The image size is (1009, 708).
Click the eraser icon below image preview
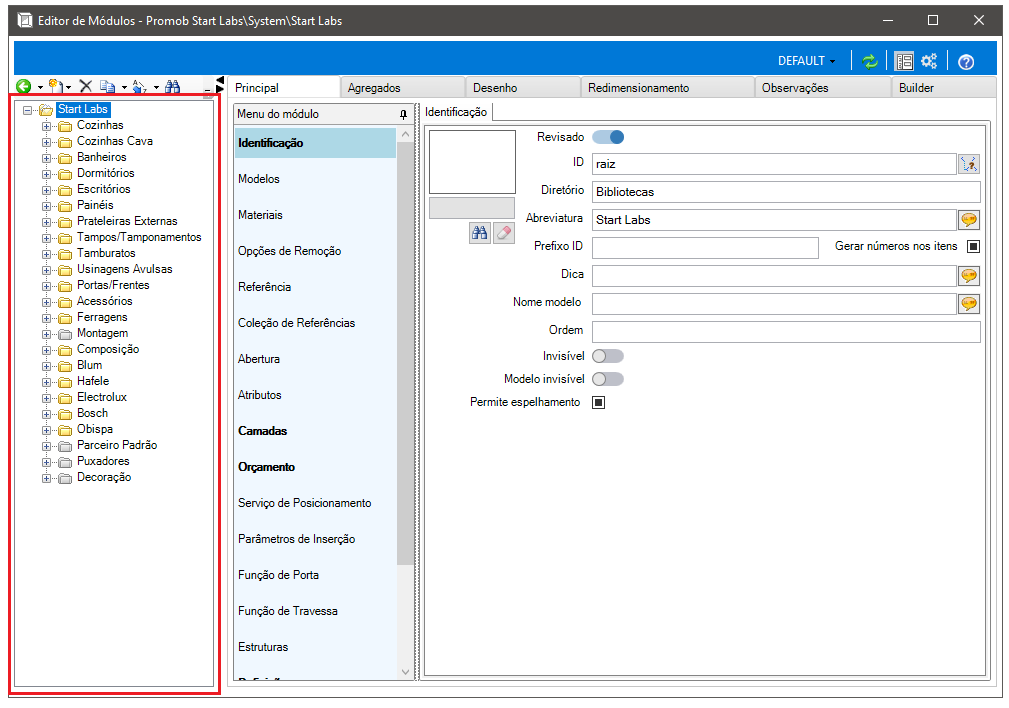click(x=504, y=233)
